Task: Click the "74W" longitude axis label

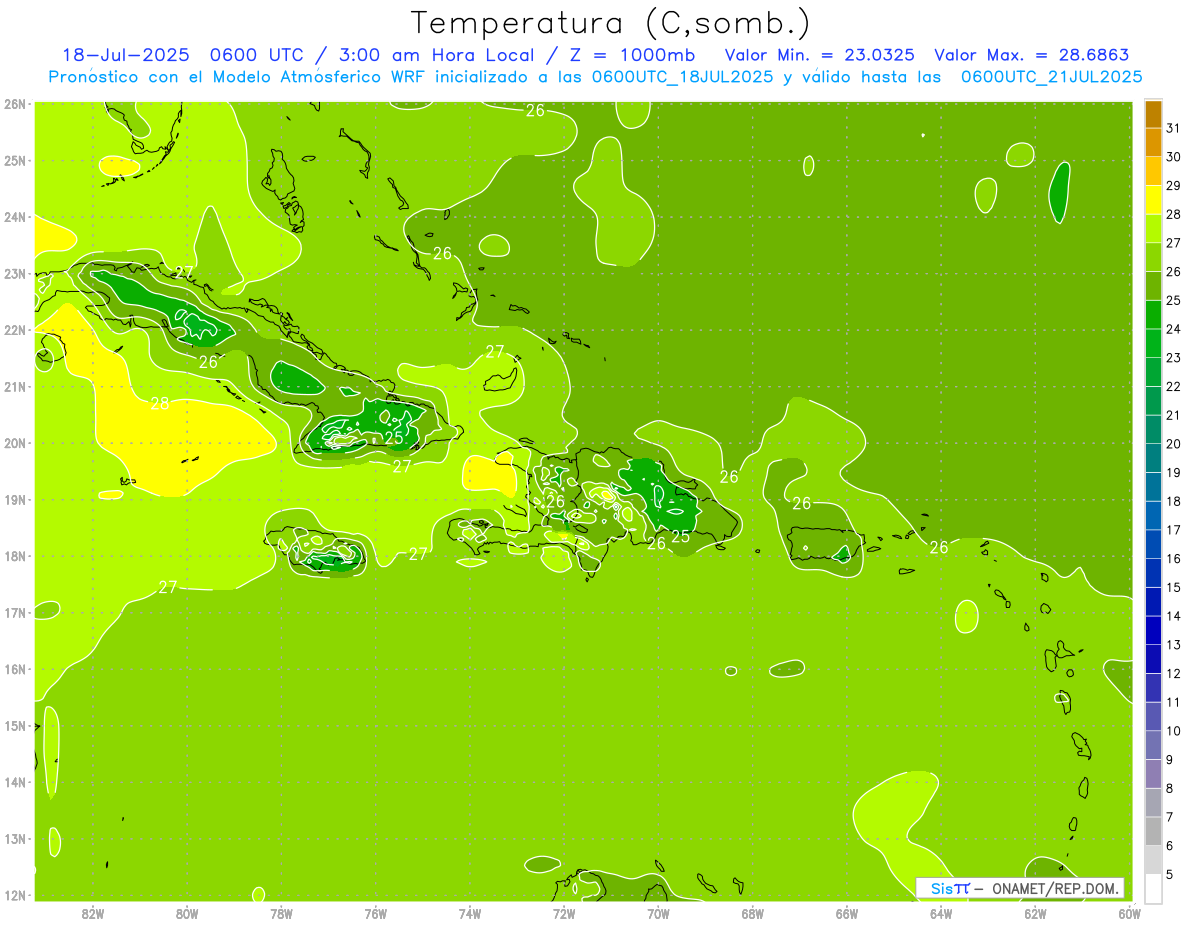Action: click(x=470, y=913)
